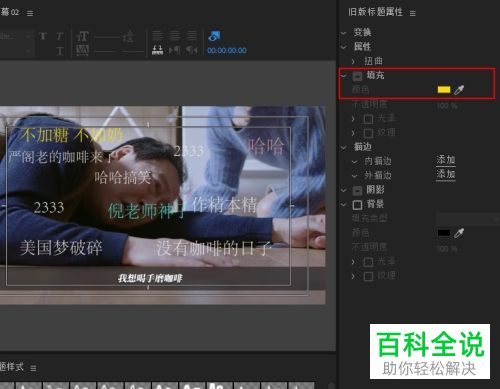Open the black background color swatch

[x=444, y=233]
